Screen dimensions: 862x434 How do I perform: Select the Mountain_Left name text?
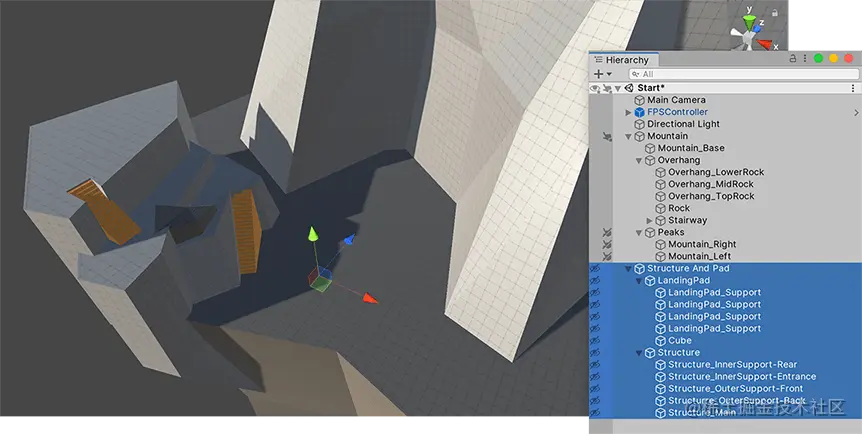[699, 256]
